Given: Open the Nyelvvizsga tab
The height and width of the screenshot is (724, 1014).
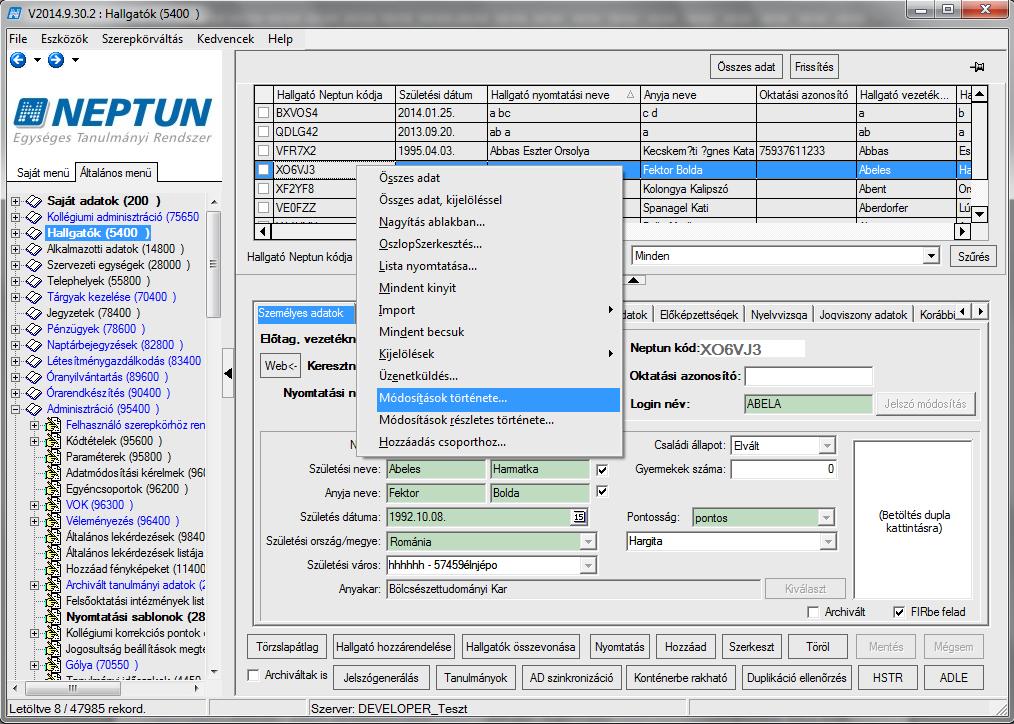Looking at the screenshot, I should (x=779, y=315).
